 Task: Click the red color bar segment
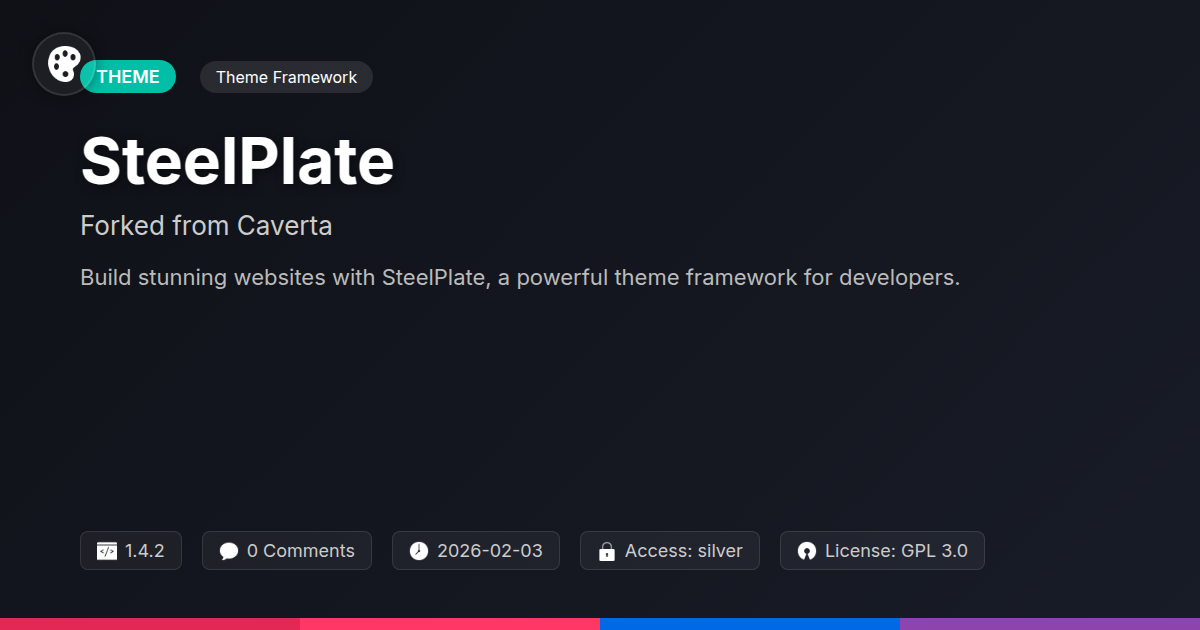coord(150,623)
